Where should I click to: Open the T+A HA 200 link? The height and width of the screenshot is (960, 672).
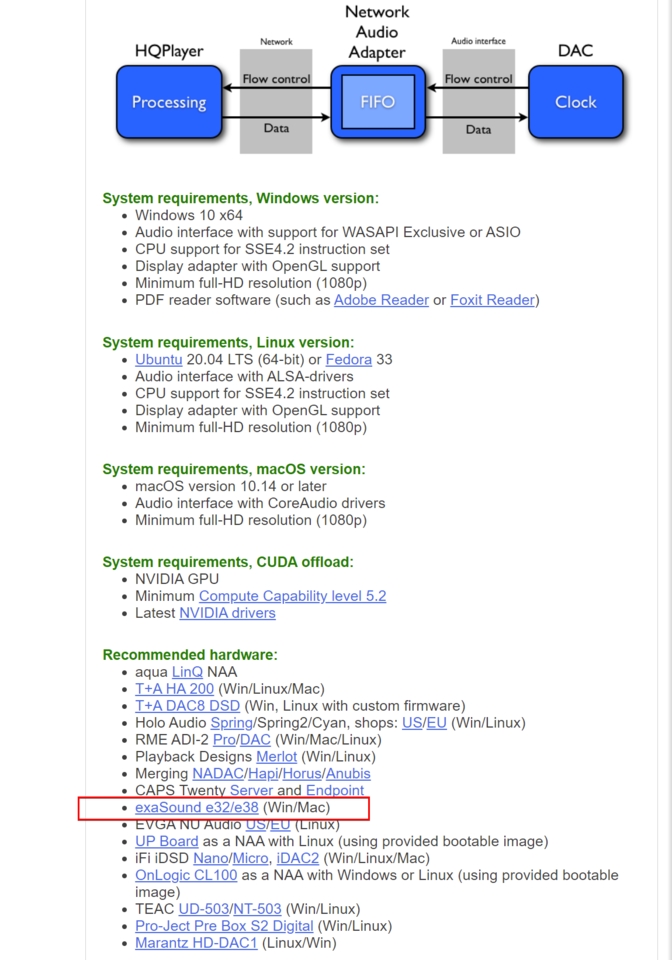click(174, 689)
